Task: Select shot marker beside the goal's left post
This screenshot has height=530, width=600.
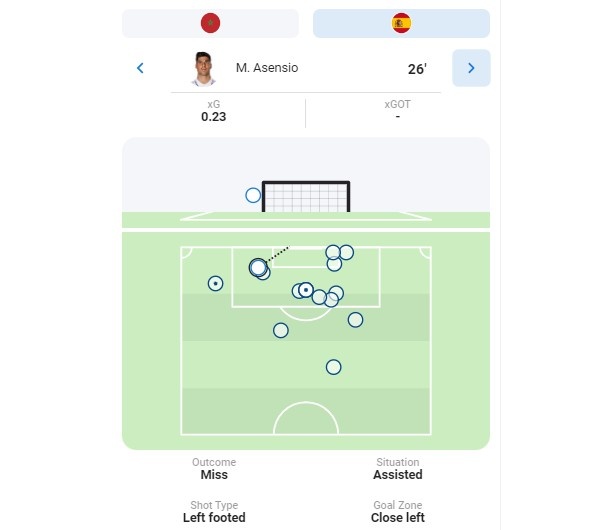Action: (x=253, y=195)
